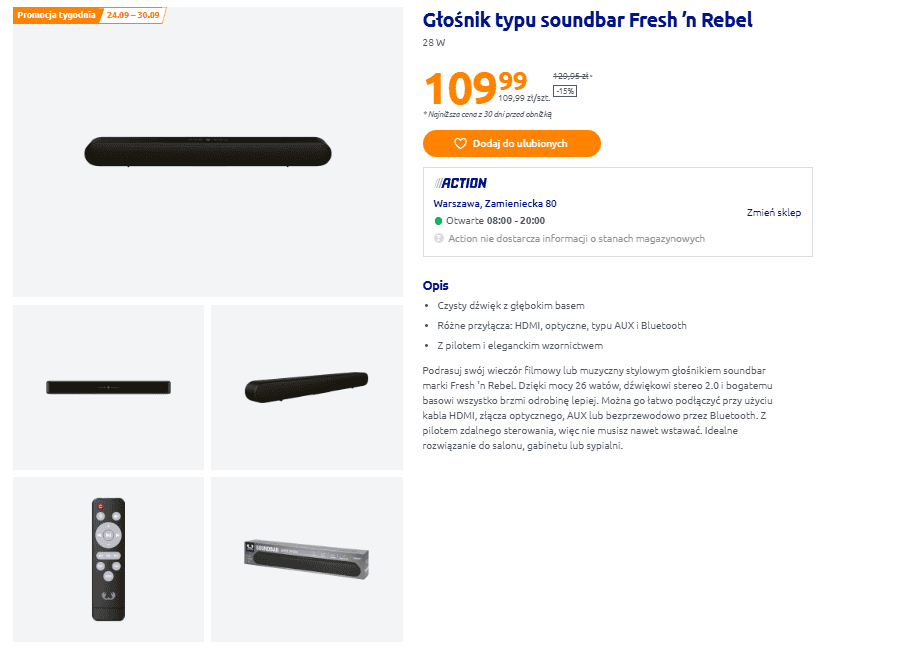Click the 24.09 – 30.09 date label

[x=133, y=15]
